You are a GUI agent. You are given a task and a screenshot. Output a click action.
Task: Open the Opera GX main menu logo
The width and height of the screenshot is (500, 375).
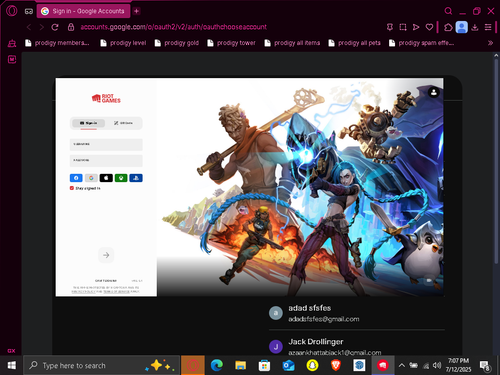pyautogui.click(x=12, y=11)
